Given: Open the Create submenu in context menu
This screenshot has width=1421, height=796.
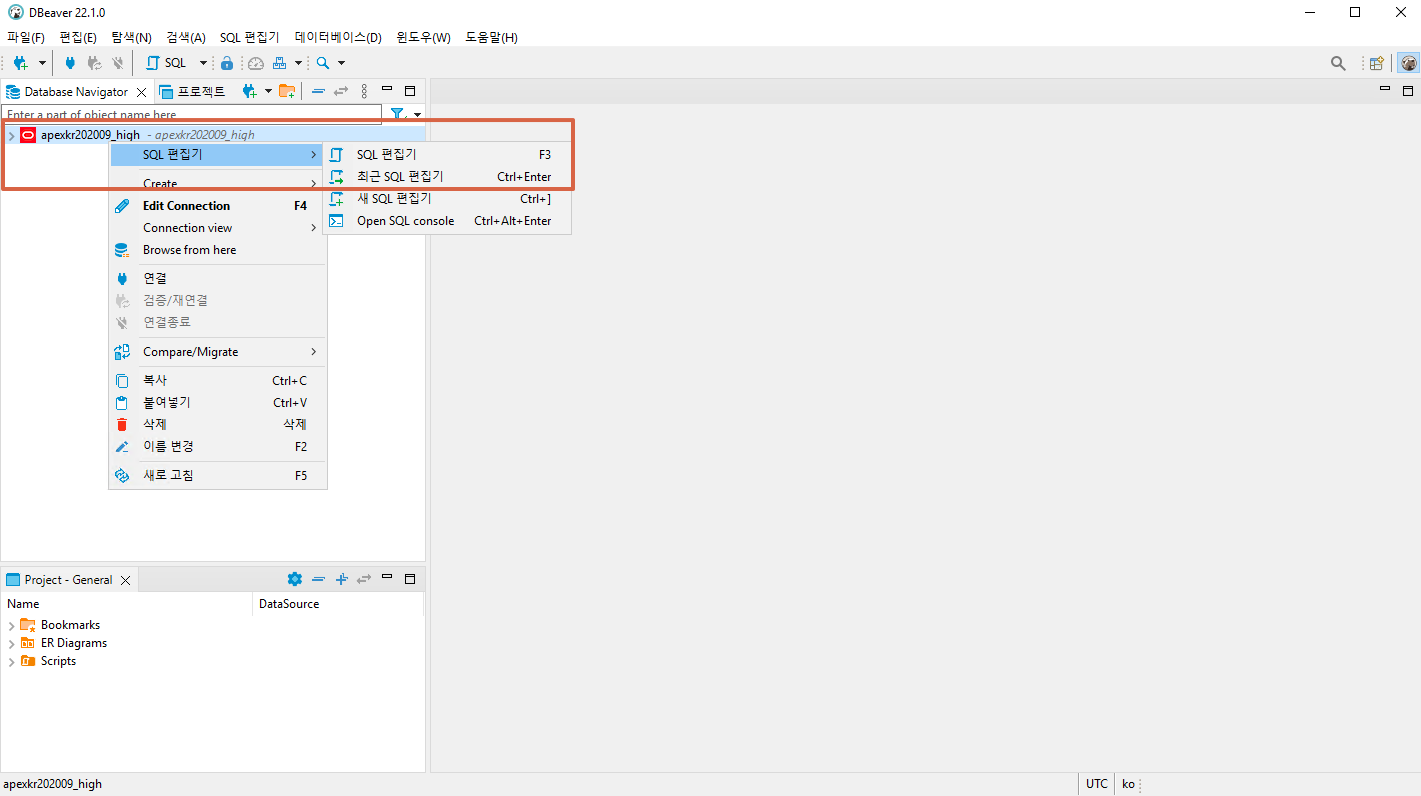Looking at the screenshot, I should click(217, 184).
